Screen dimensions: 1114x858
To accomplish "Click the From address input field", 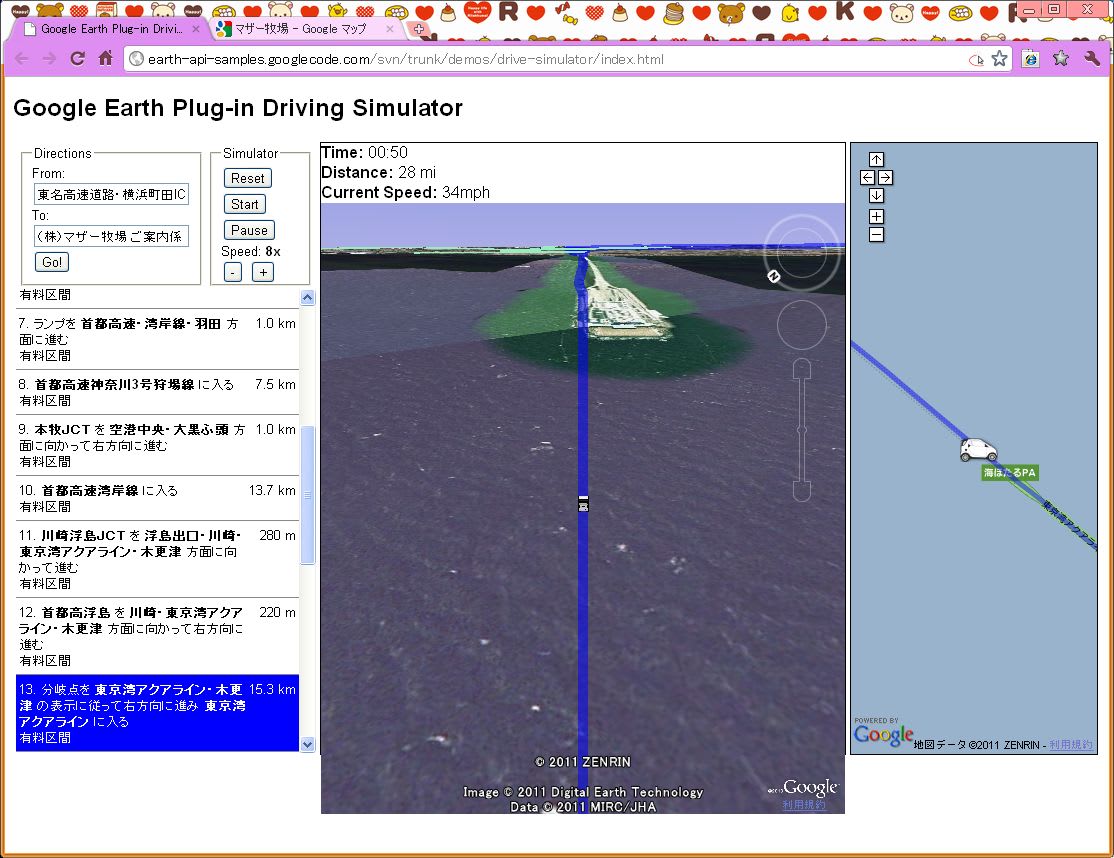I will (110, 194).
